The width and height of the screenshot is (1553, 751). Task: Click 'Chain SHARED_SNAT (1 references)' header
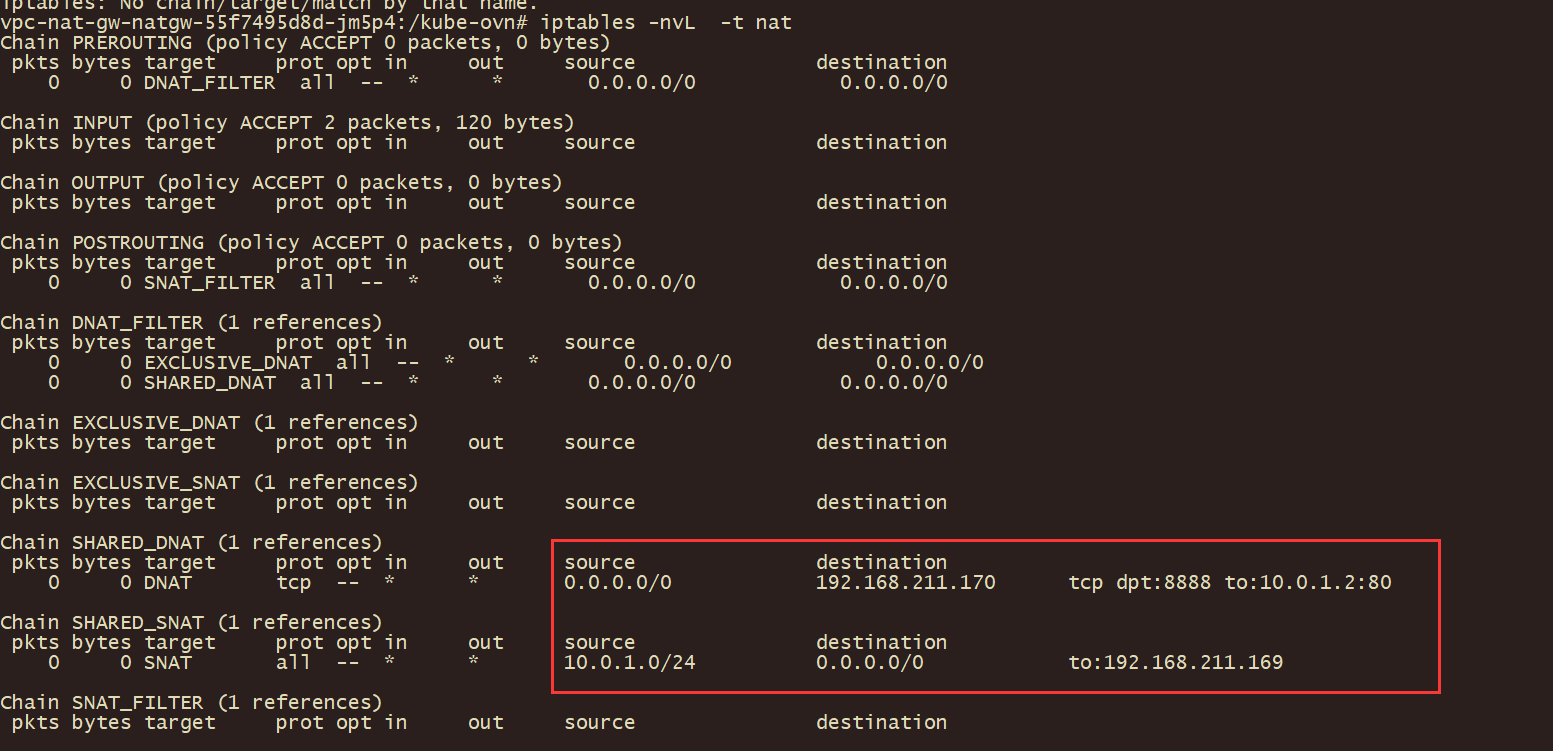point(191,622)
